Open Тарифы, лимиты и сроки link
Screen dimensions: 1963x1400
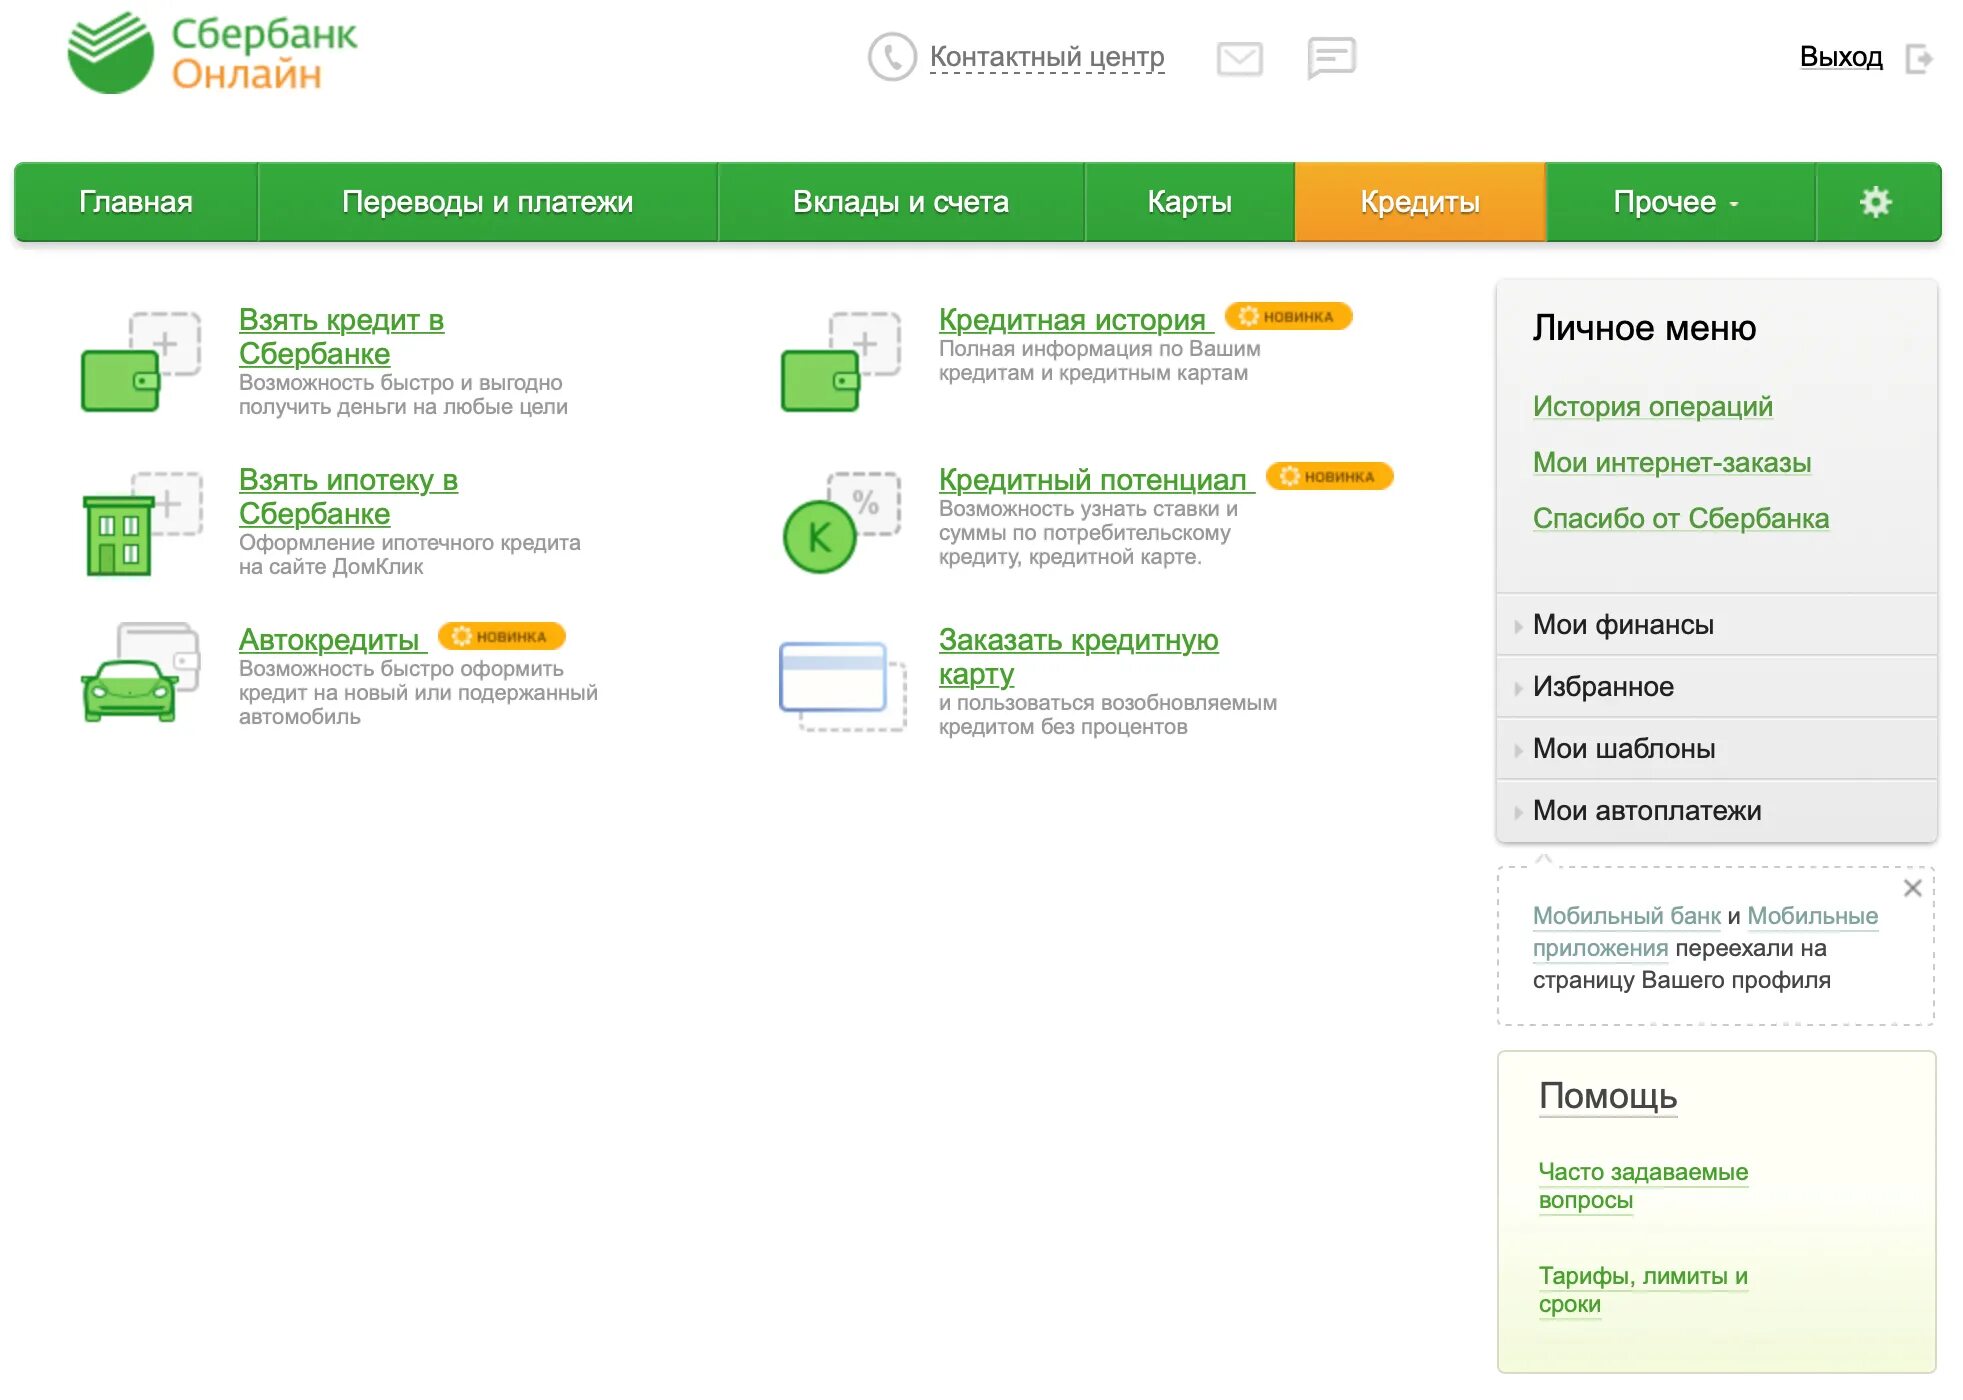(x=1643, y=1290)
